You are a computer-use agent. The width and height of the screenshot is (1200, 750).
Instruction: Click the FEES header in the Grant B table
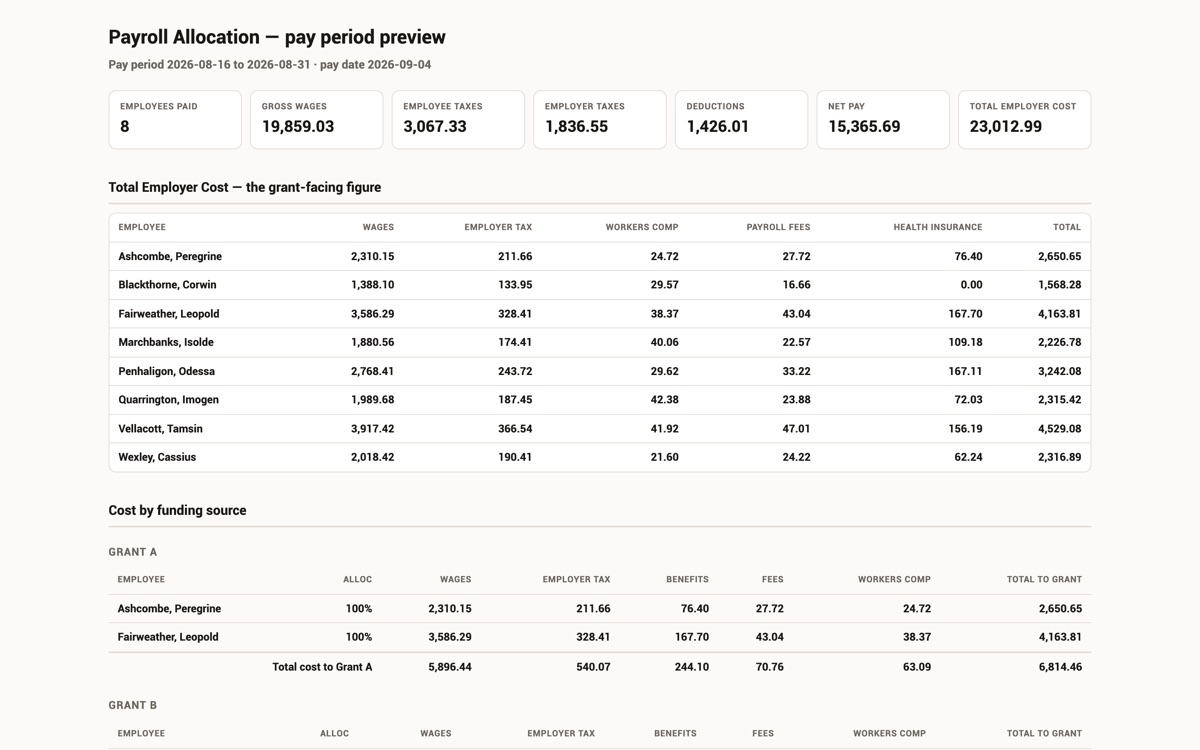763,733
